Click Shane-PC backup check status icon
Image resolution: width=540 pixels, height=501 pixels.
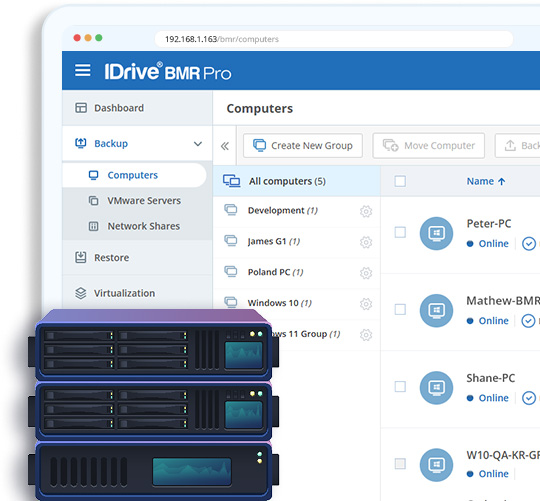529,398
